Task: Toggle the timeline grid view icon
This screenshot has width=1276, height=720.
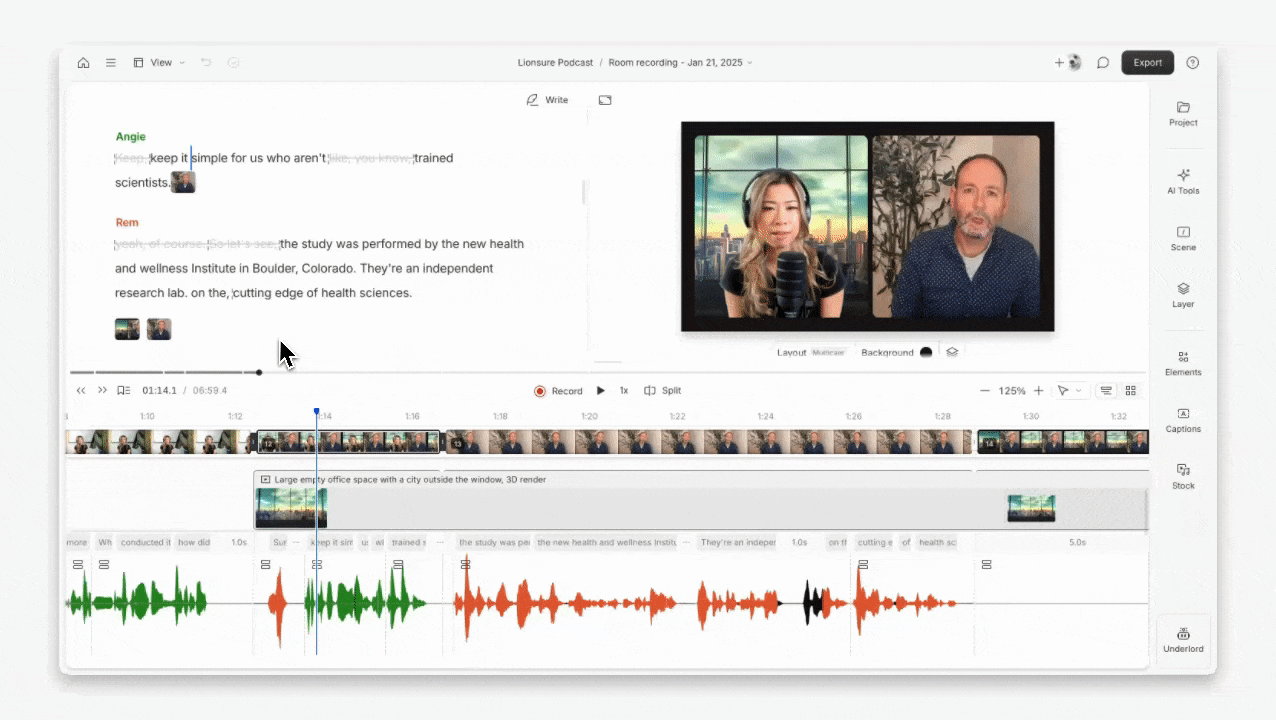Action: (1131, 391)
